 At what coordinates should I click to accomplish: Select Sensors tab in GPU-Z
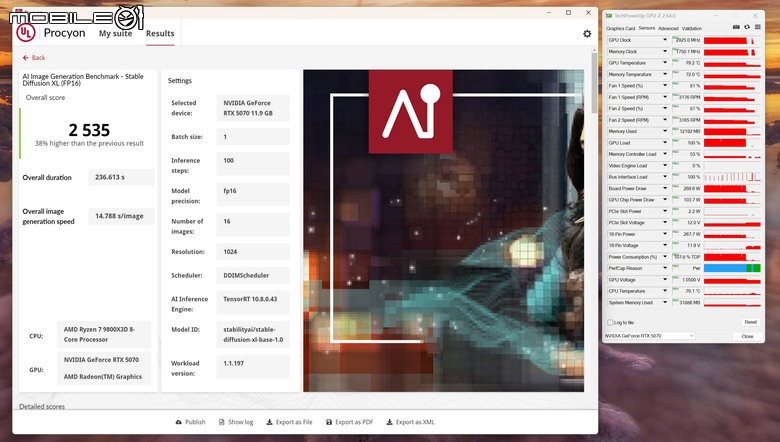(647, 28)
